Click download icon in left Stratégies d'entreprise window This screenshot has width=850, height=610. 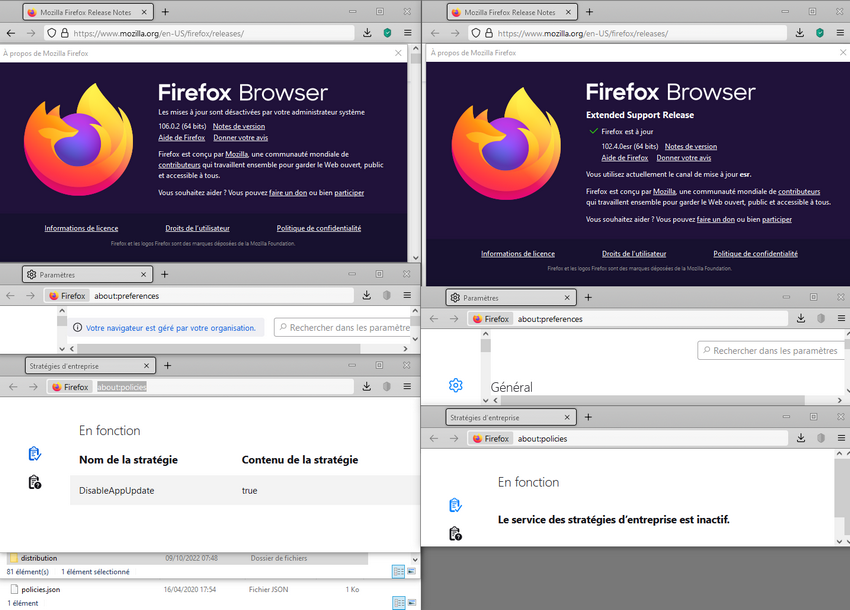(x=366, y=386)
